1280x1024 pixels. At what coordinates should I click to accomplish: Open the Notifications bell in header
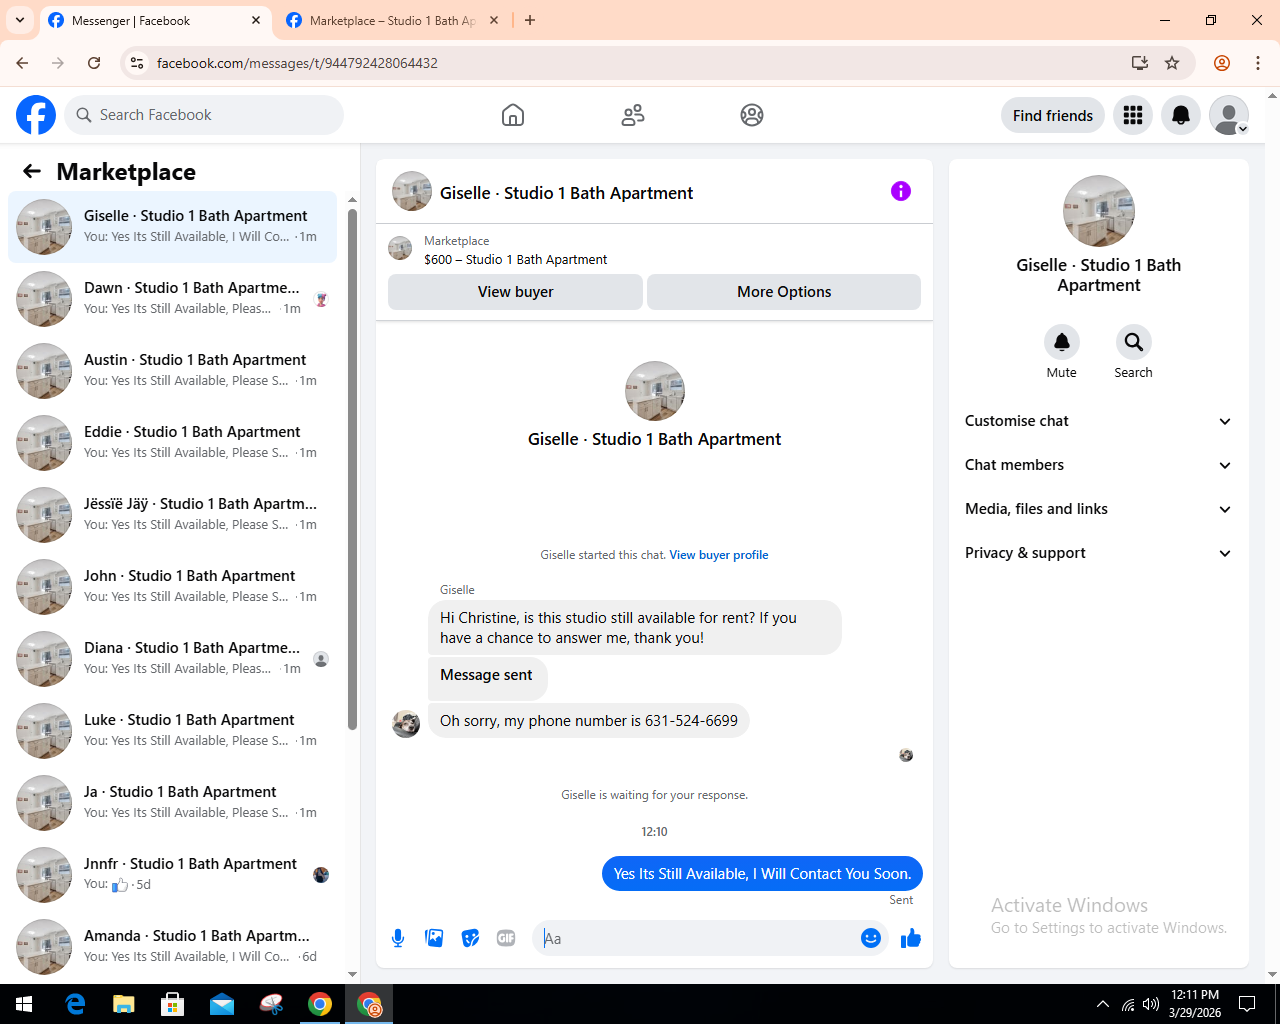[x=1181, y=115]
